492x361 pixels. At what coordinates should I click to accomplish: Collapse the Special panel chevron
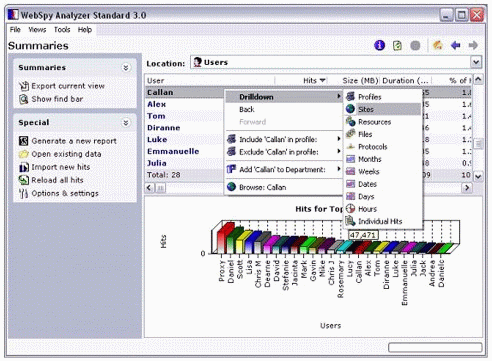126,123
